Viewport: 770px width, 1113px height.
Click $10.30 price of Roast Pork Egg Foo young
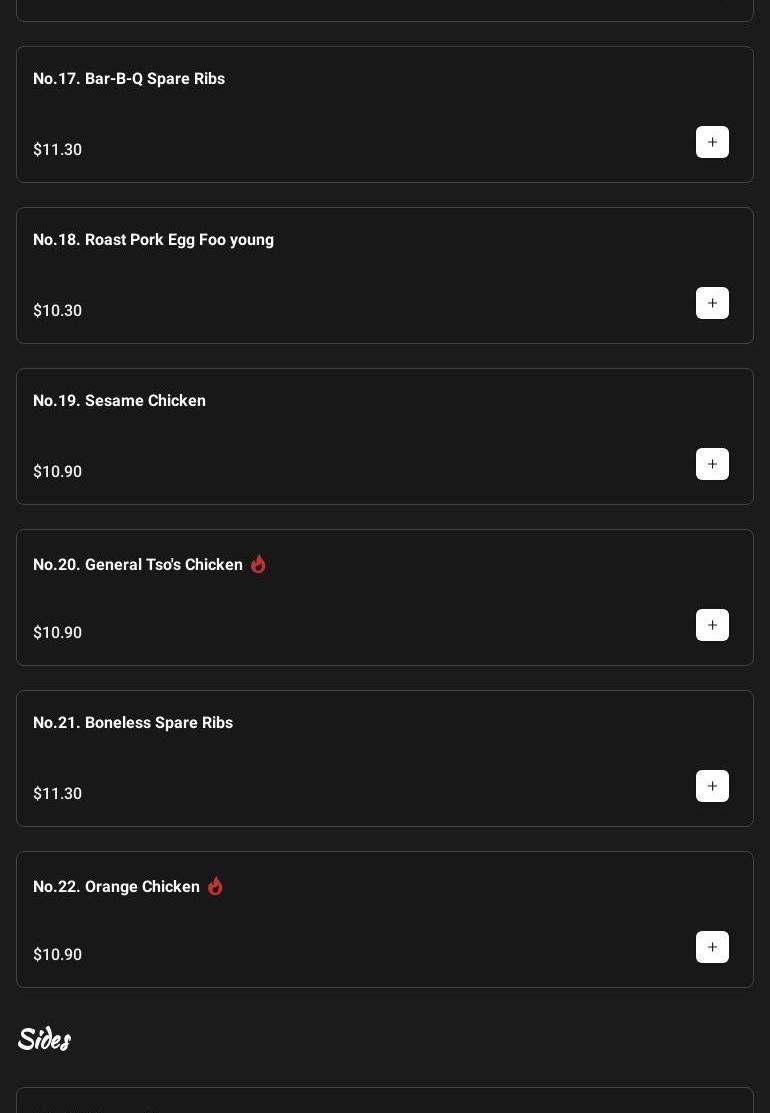57,310
